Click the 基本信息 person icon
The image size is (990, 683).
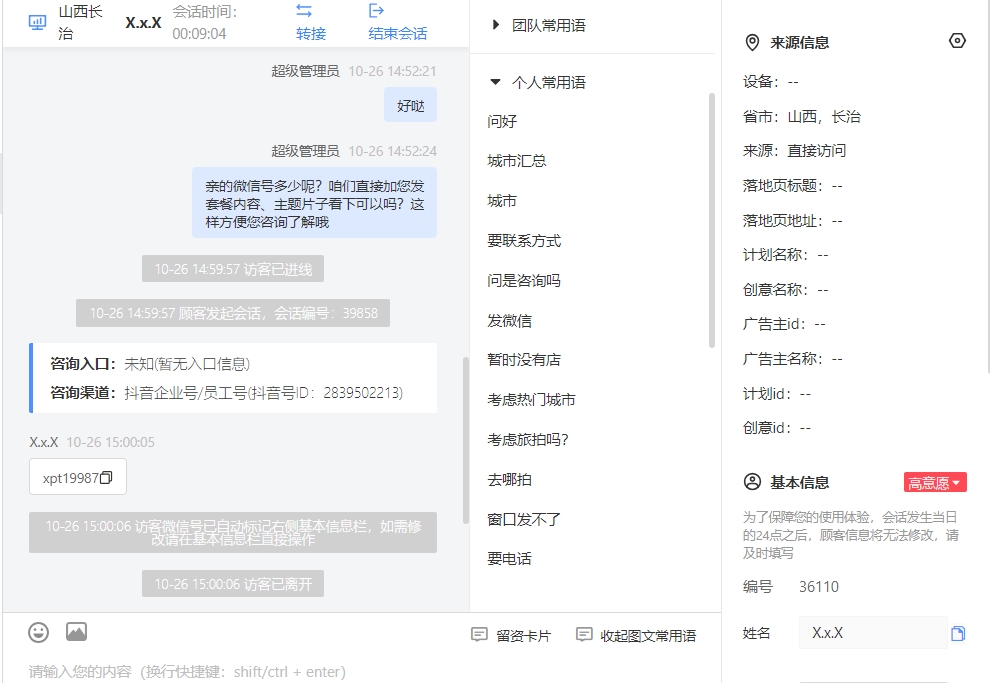[752, 482]
